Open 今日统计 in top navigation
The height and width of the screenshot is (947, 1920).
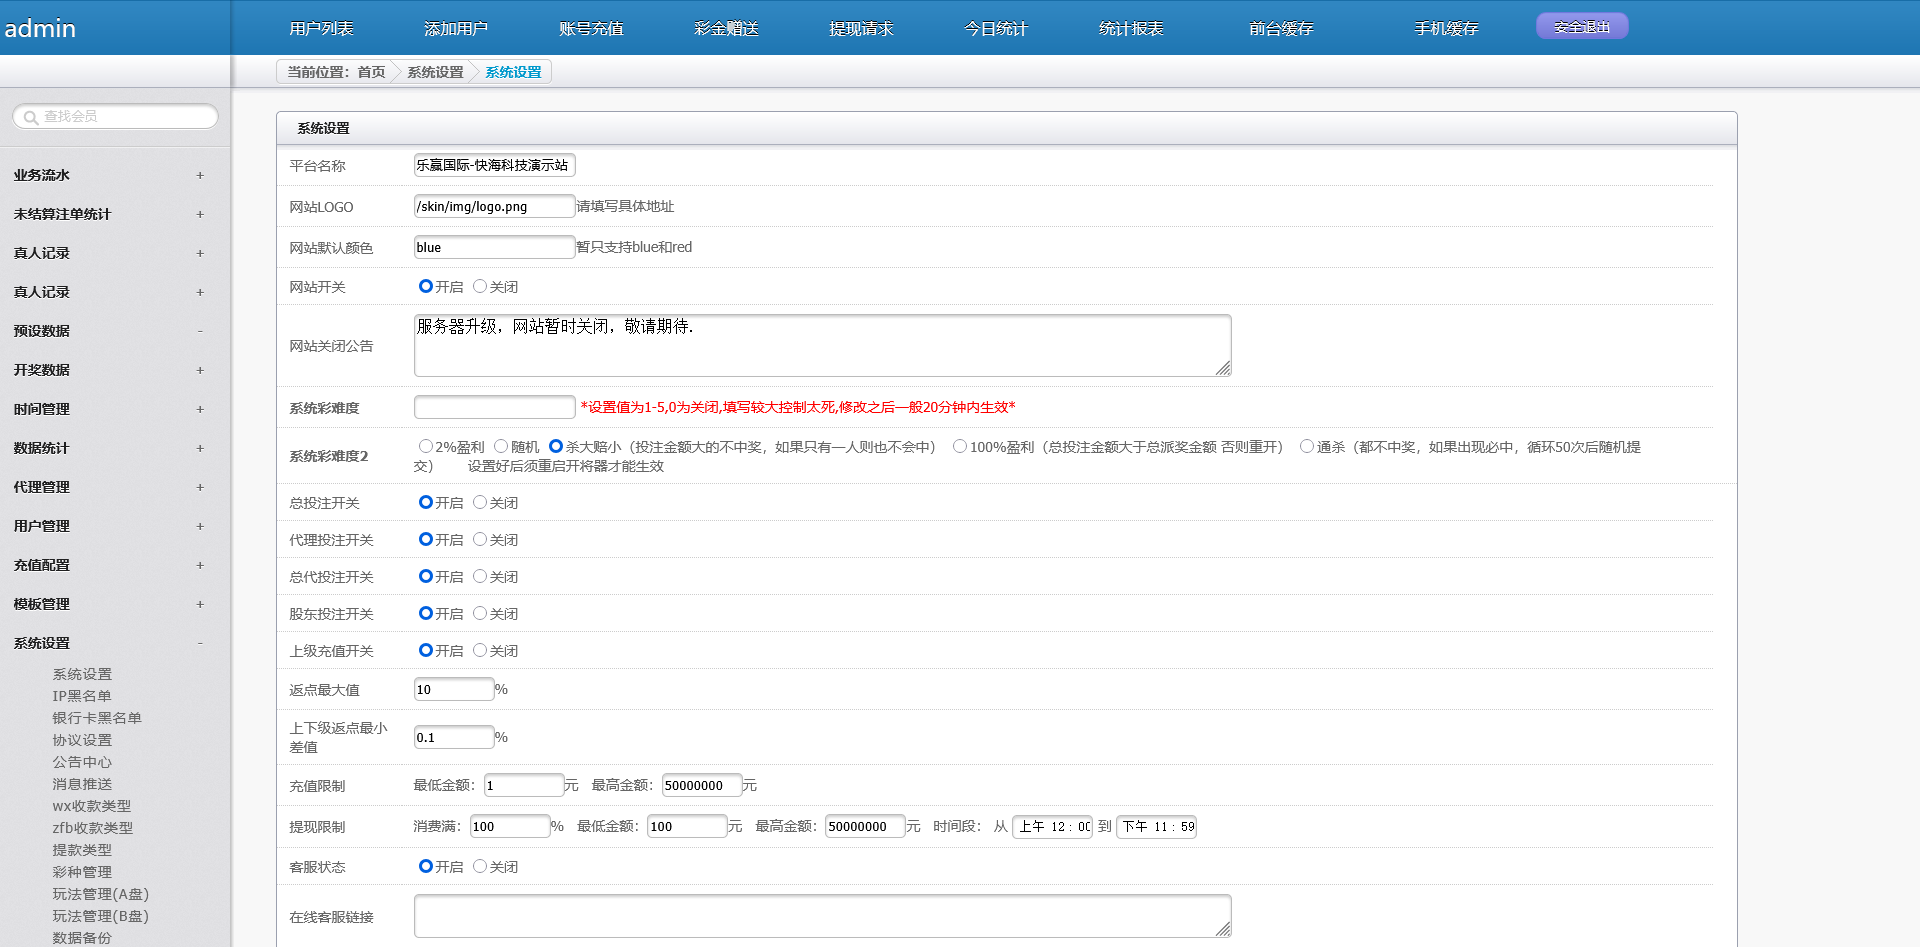click(x=996, y=28)
